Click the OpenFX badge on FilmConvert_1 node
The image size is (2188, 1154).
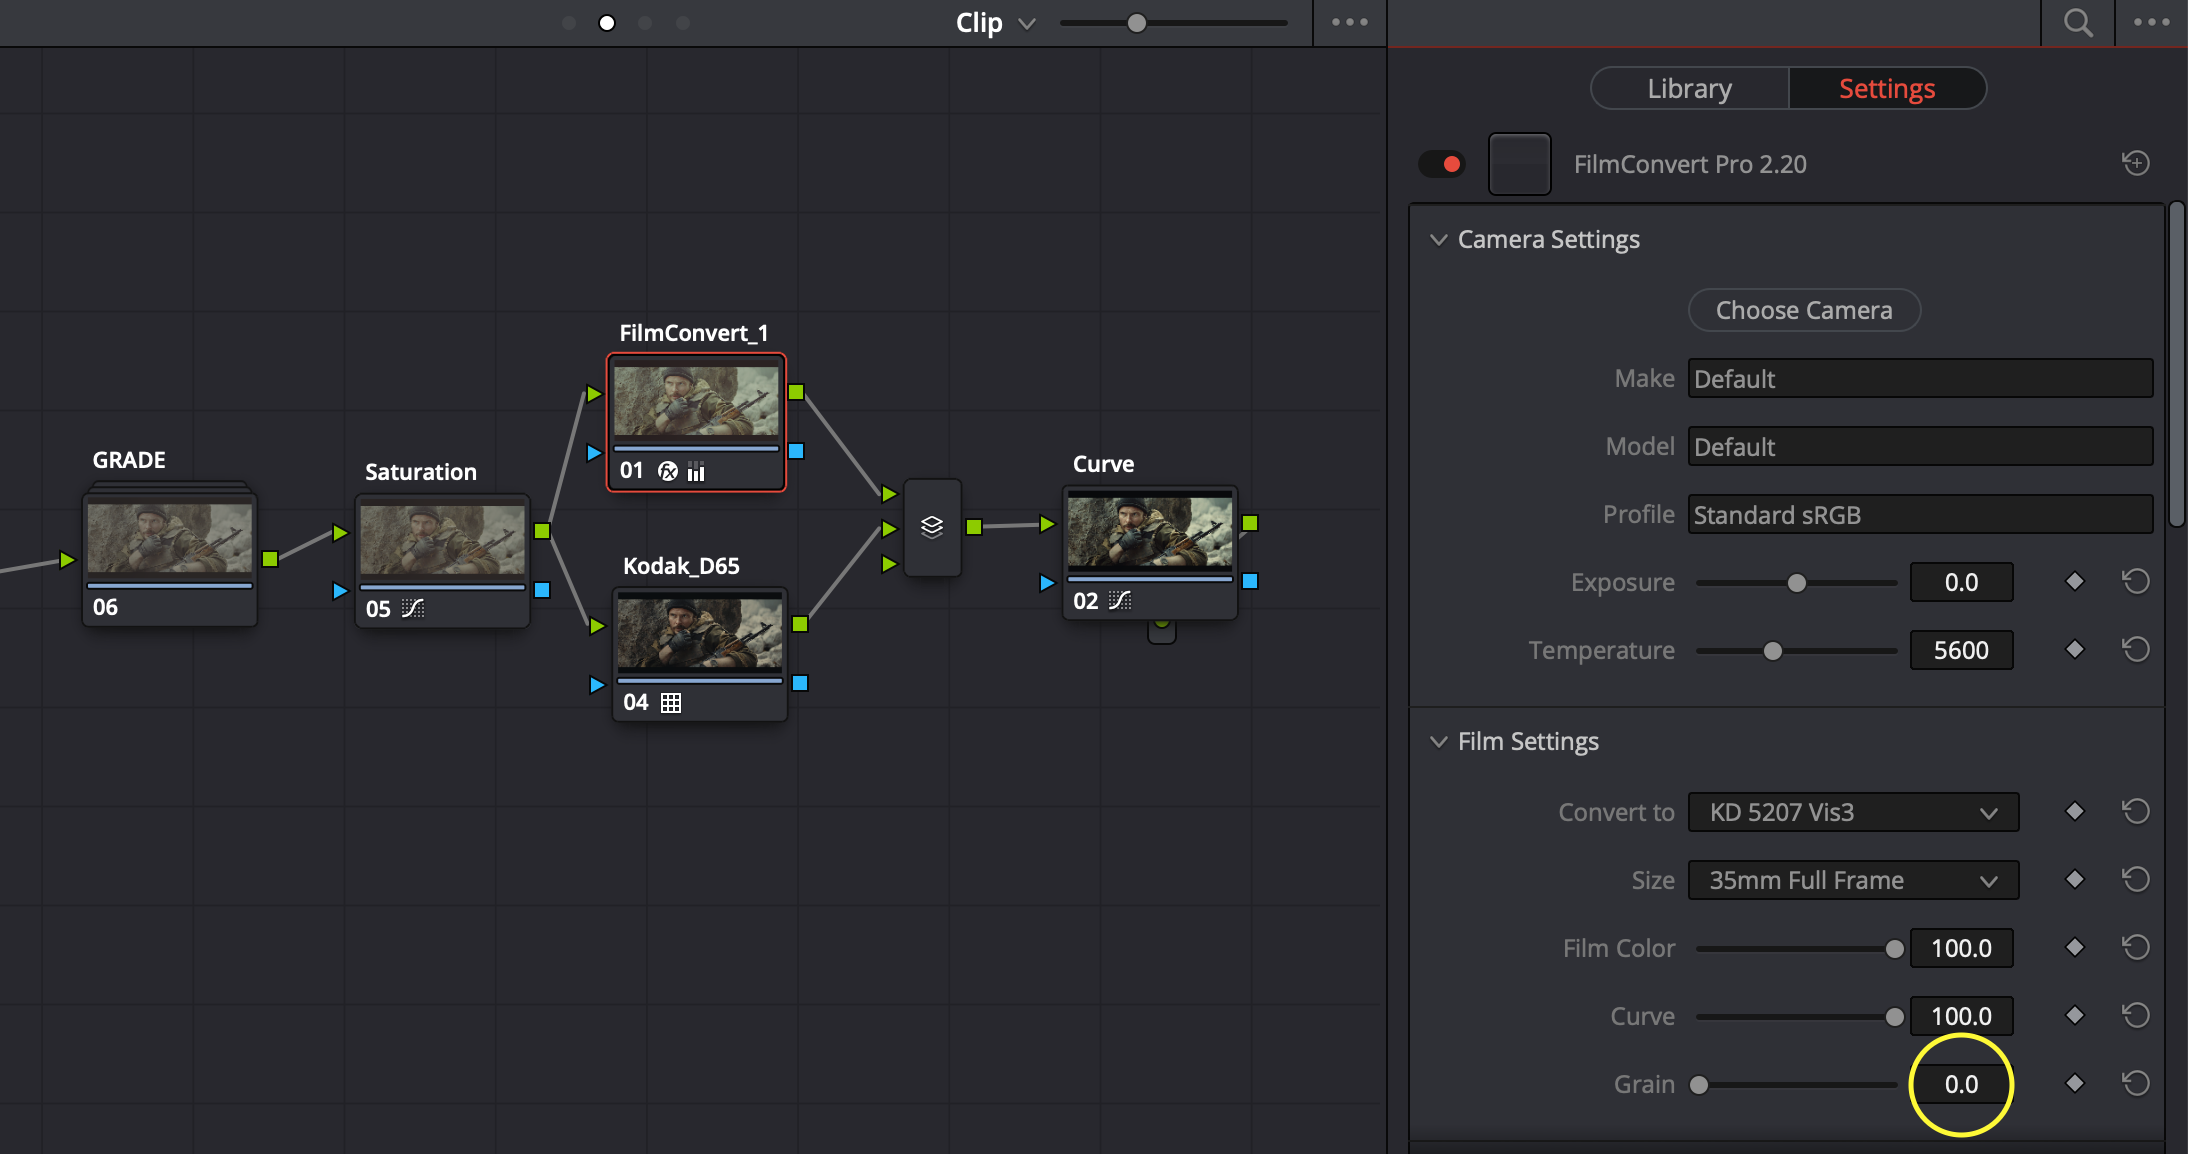pos(668,471)
